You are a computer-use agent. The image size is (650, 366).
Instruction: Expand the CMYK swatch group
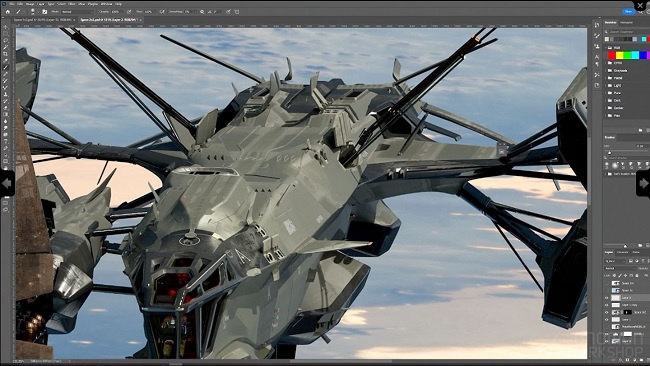[x=605, y=63]
